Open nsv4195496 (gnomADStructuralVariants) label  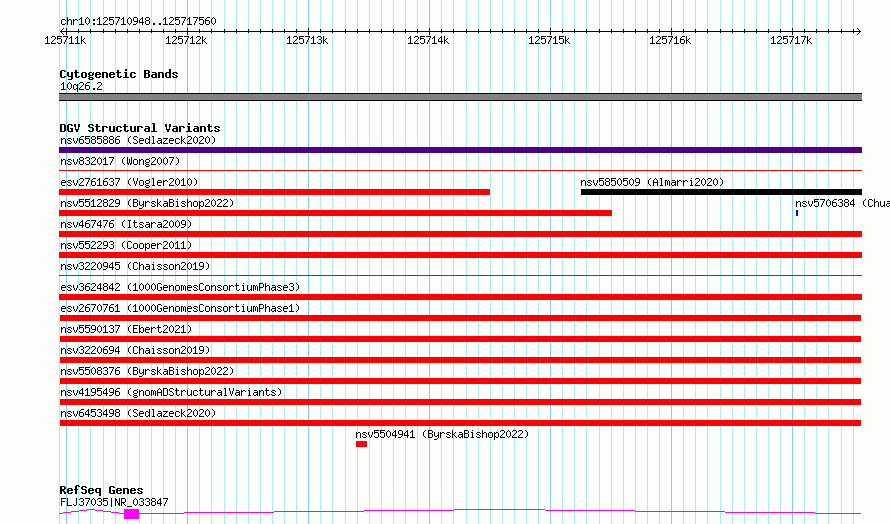click(x=171, y=392)
